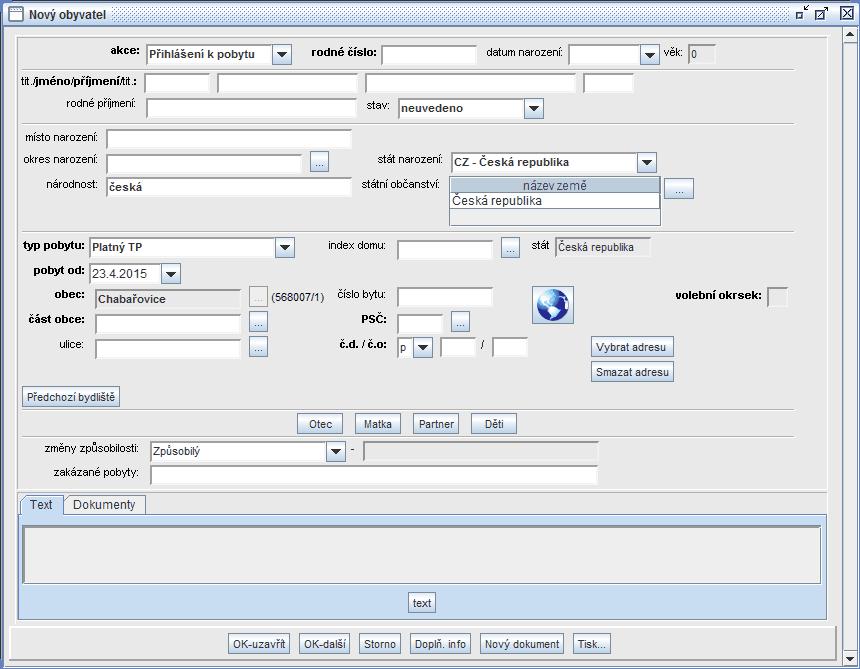The width and height of the screenshot is (860, 669).
Task: Click Storno button
Action: (x=380, y=644)
